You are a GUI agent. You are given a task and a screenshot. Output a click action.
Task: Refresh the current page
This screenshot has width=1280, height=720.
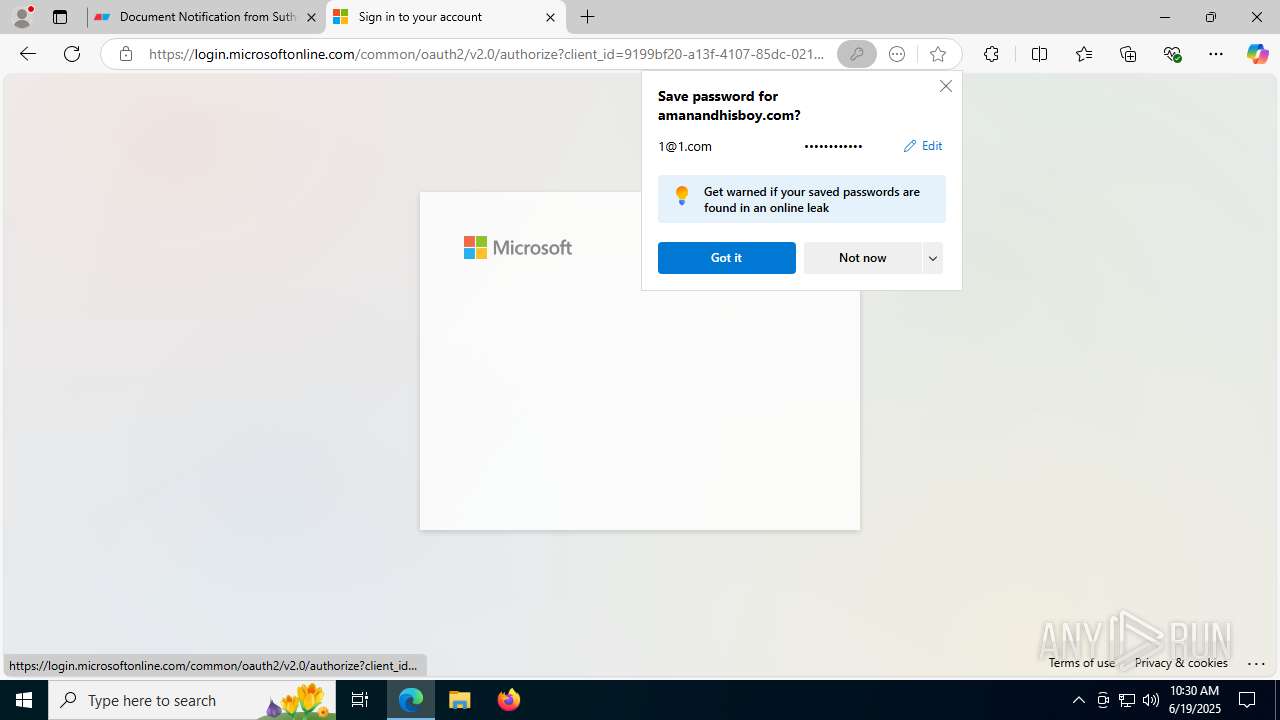point(72,54)
